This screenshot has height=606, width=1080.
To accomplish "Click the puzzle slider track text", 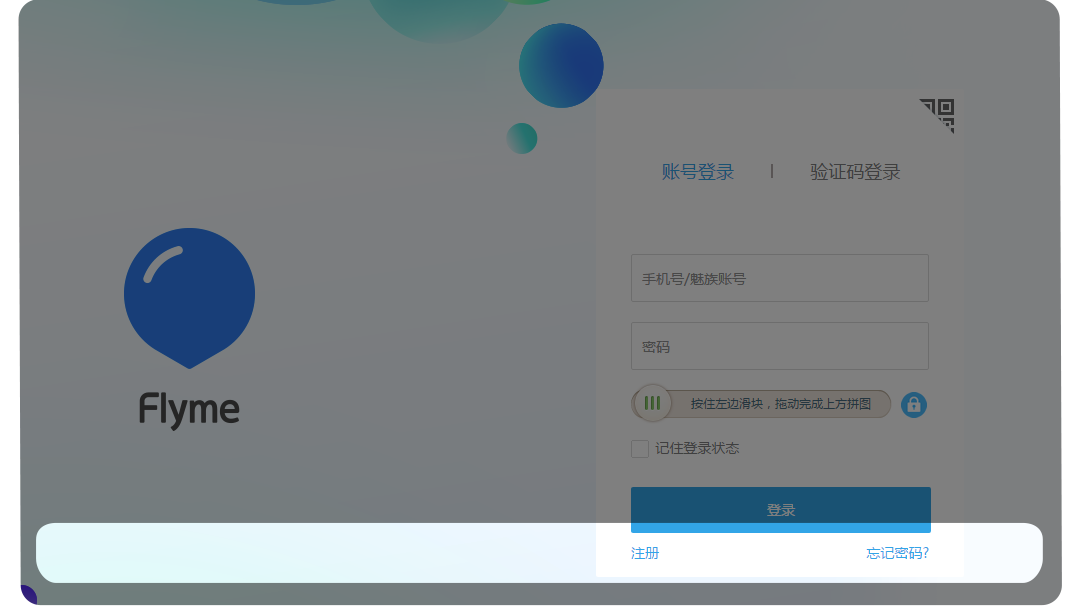I will (780, 404).
